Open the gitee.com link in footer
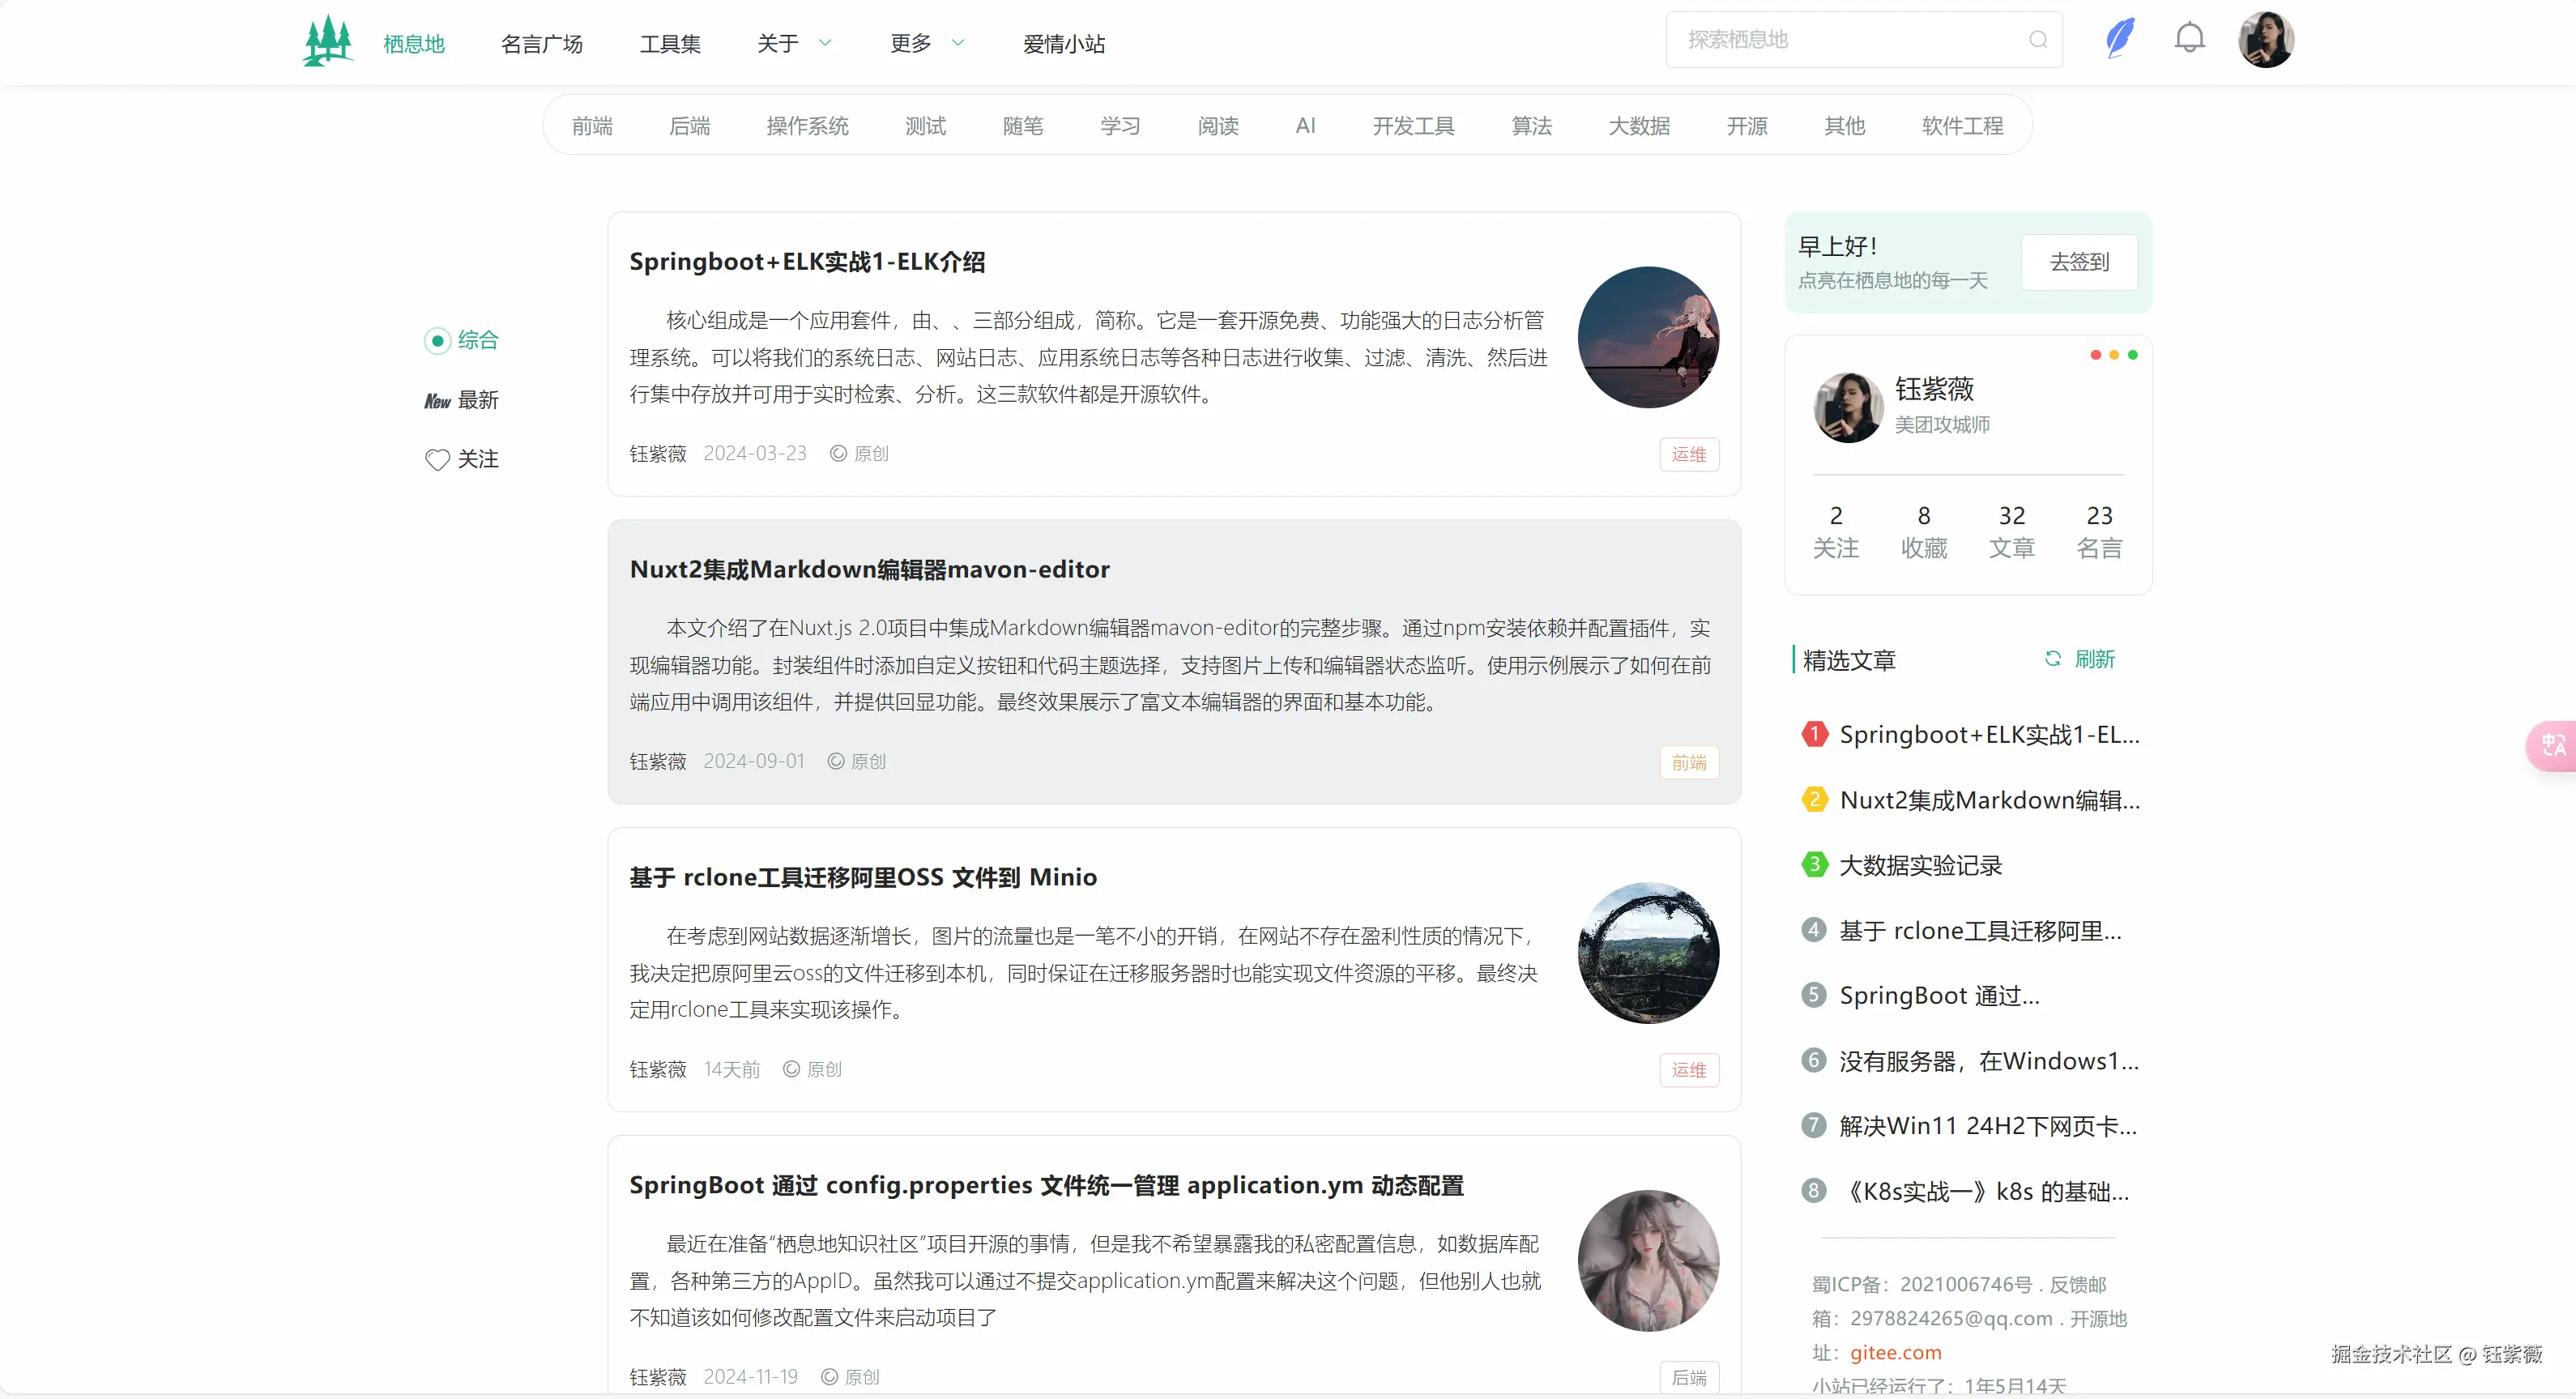Screen dimensions: 2576x1399 coord(1895,1352)
